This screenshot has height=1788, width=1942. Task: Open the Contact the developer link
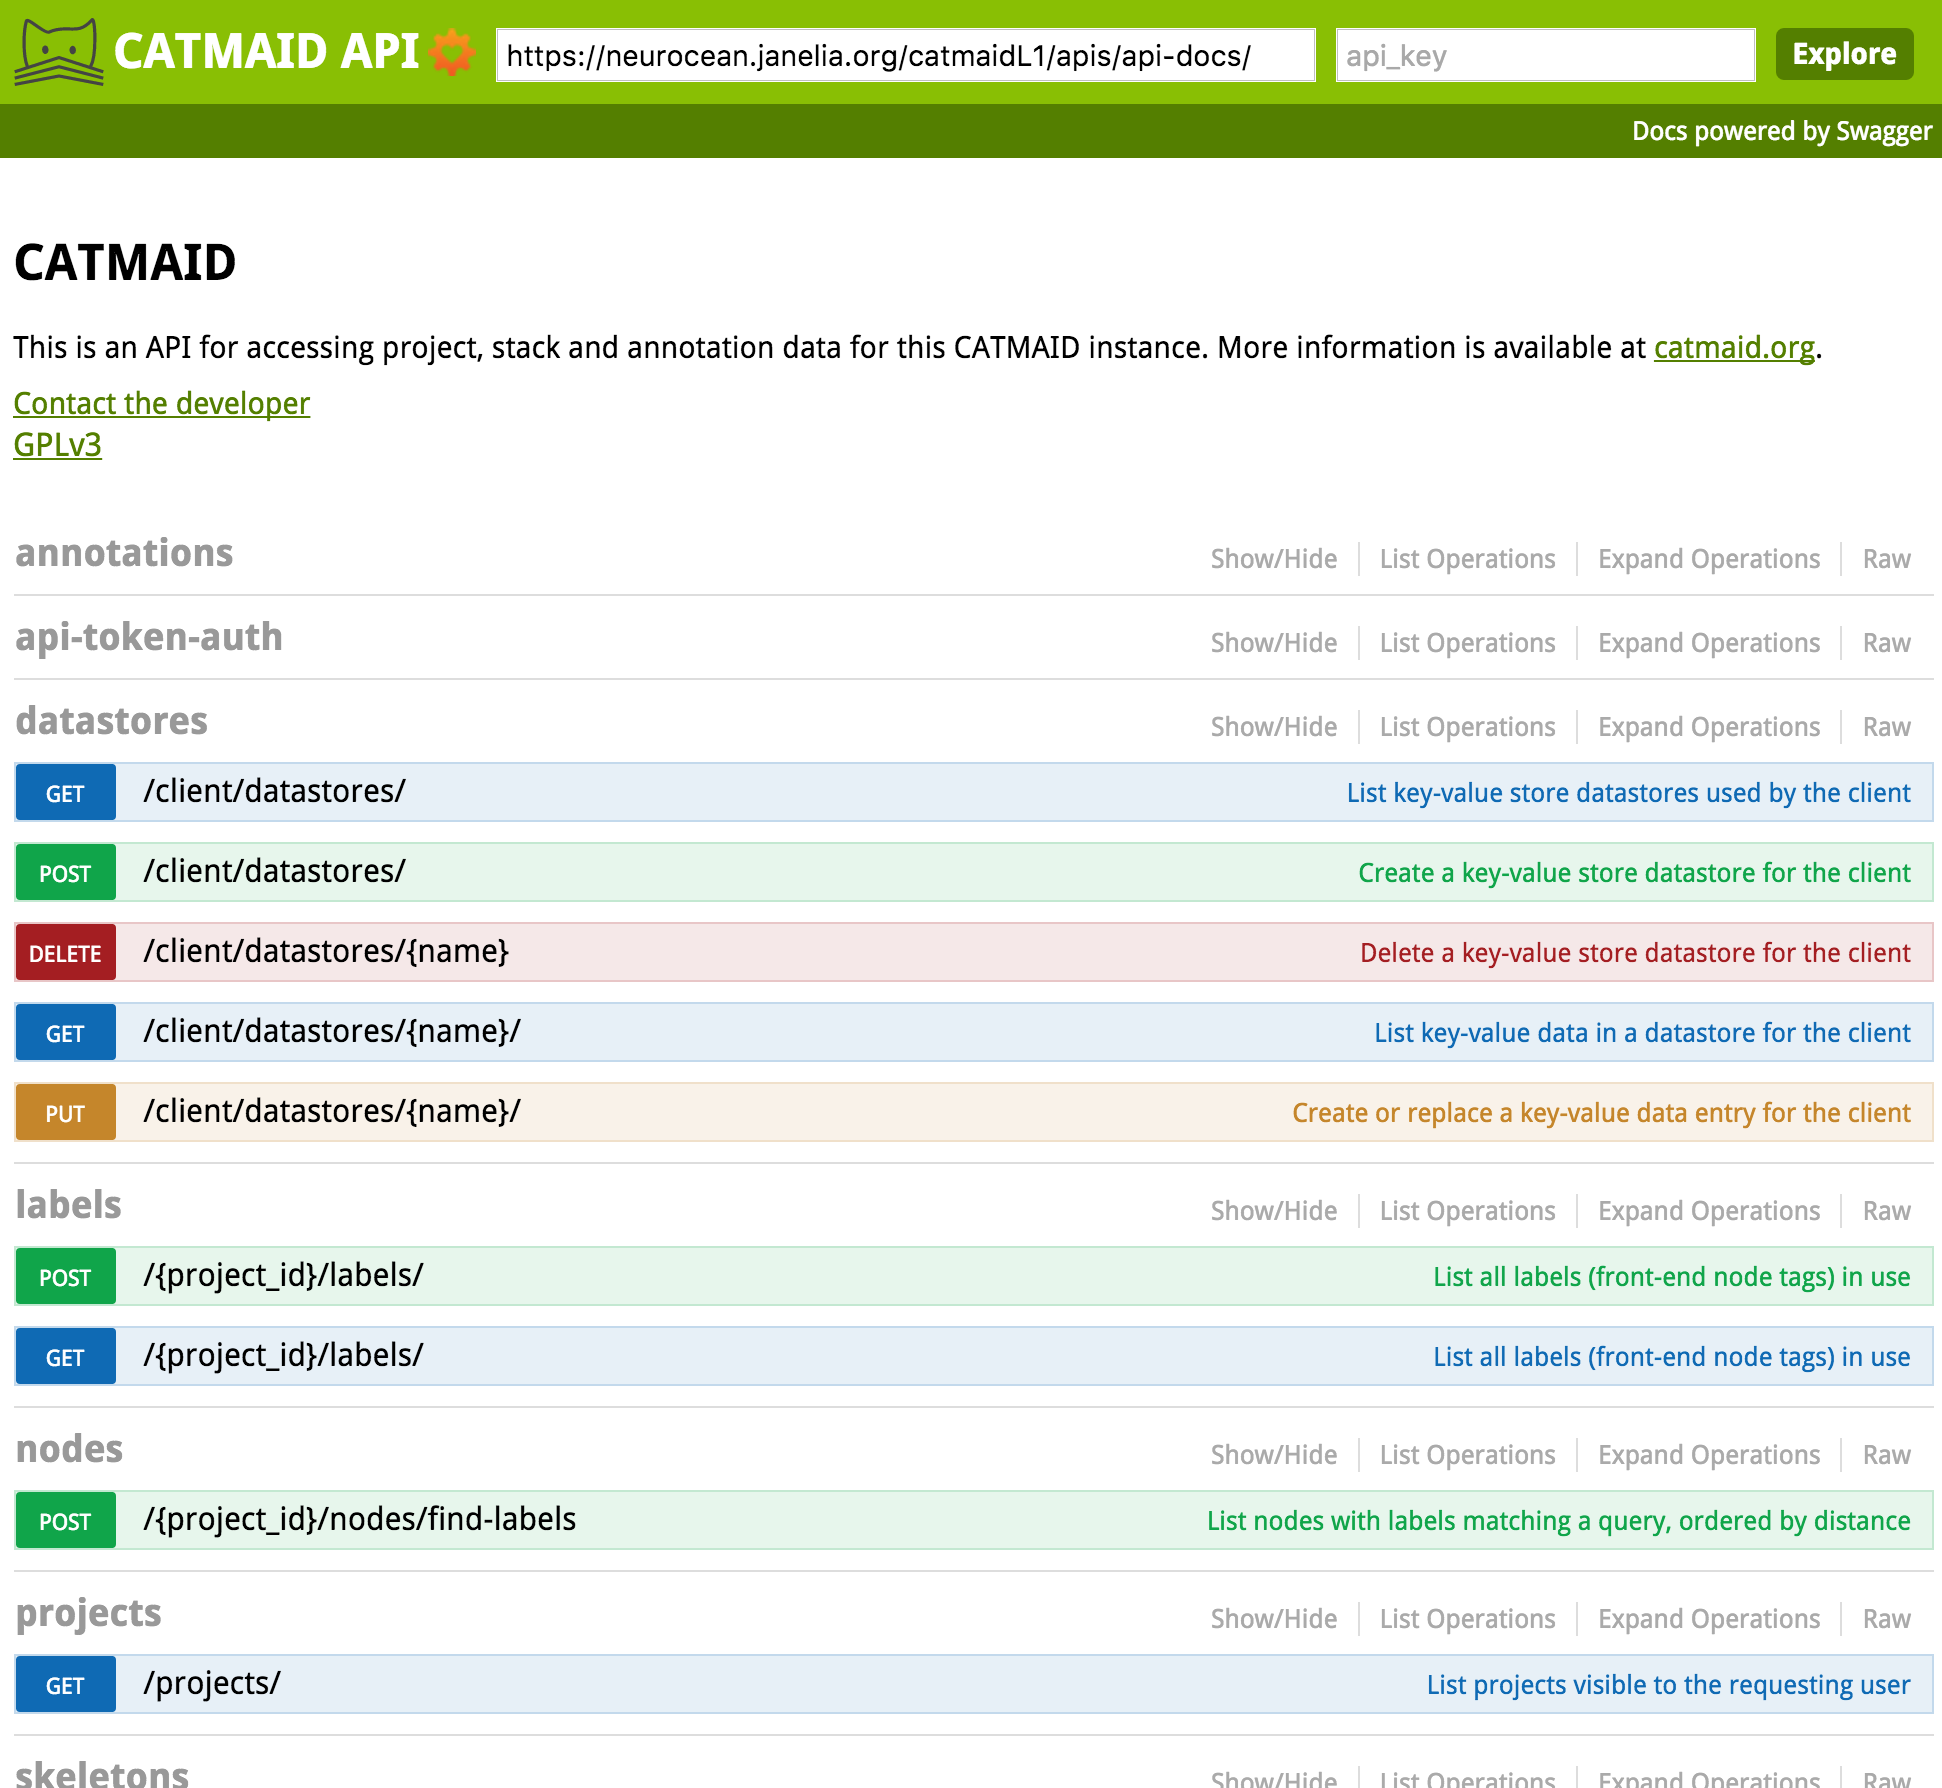162,403
